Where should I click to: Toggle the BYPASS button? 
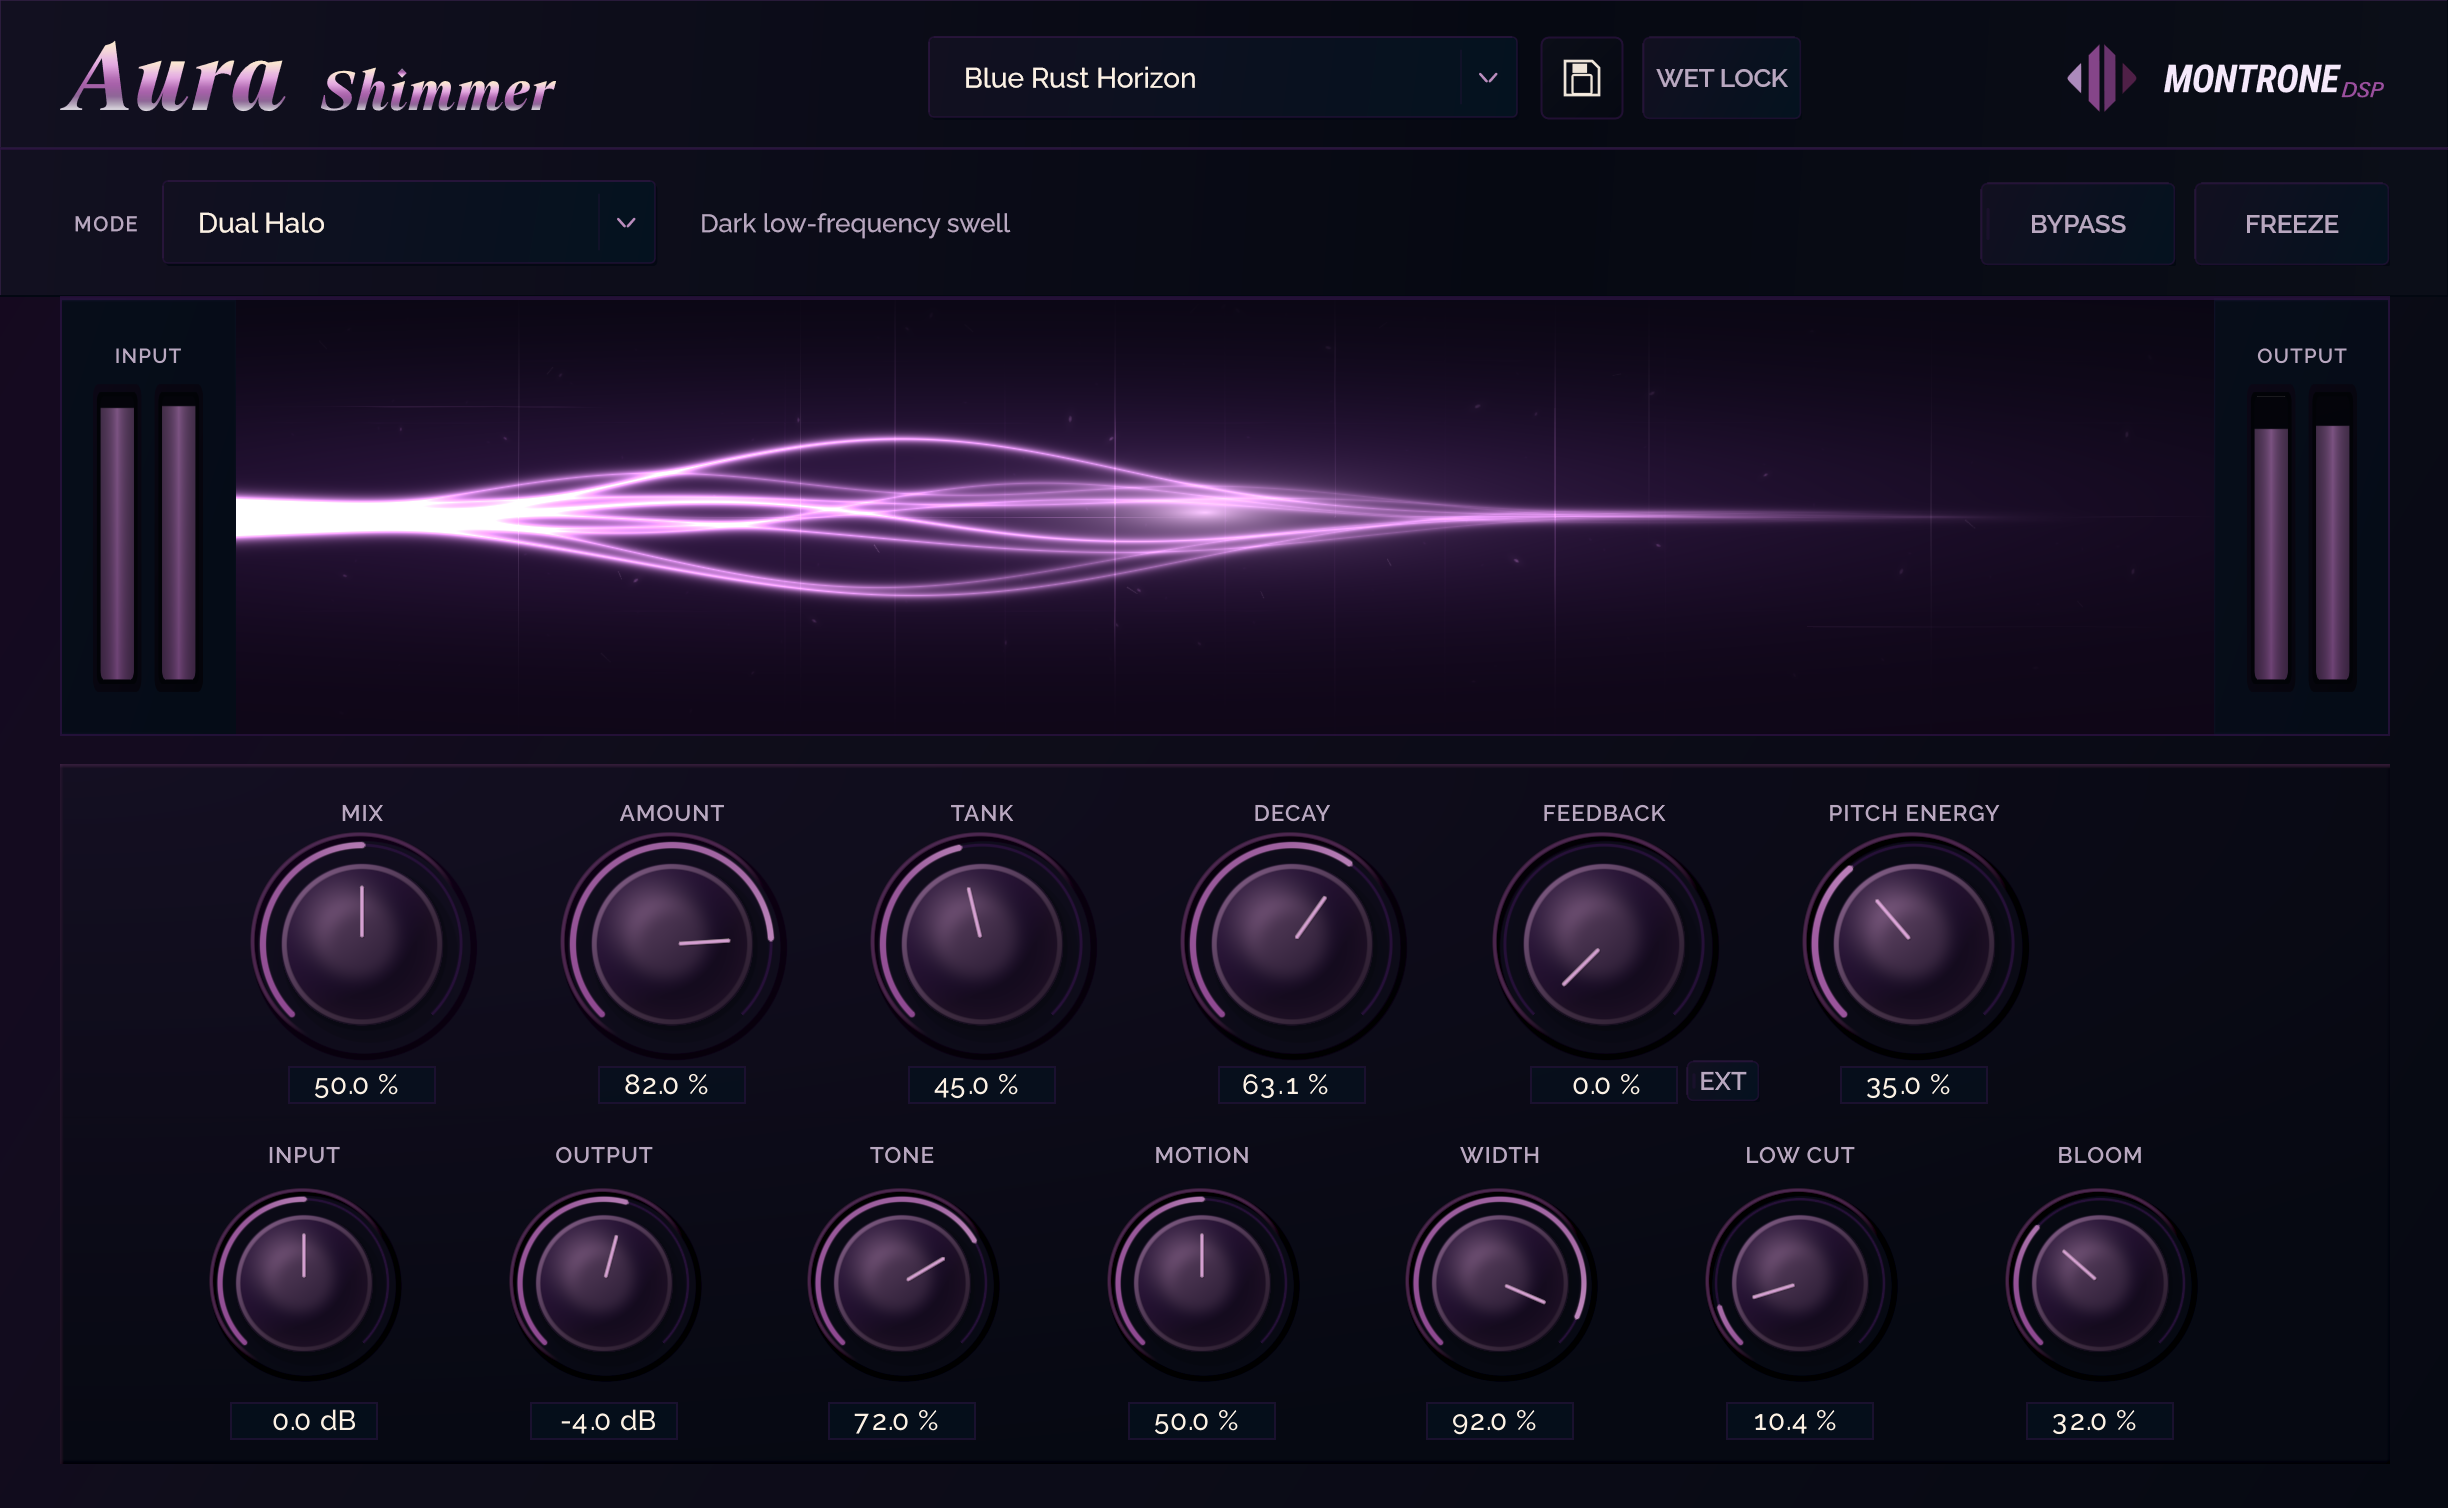2077,224
